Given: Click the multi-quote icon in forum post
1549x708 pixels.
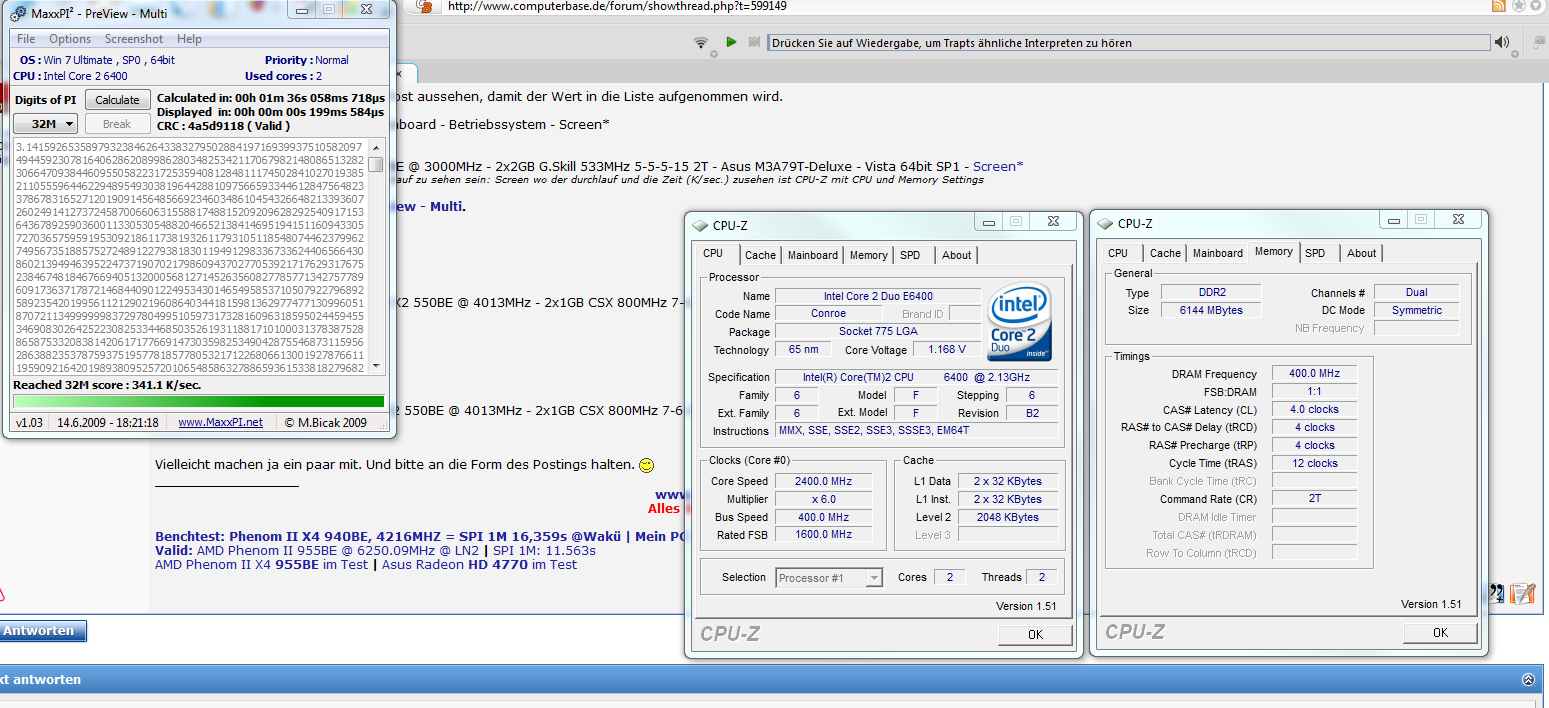Looking at the screenshot, I should (1497, 594).
